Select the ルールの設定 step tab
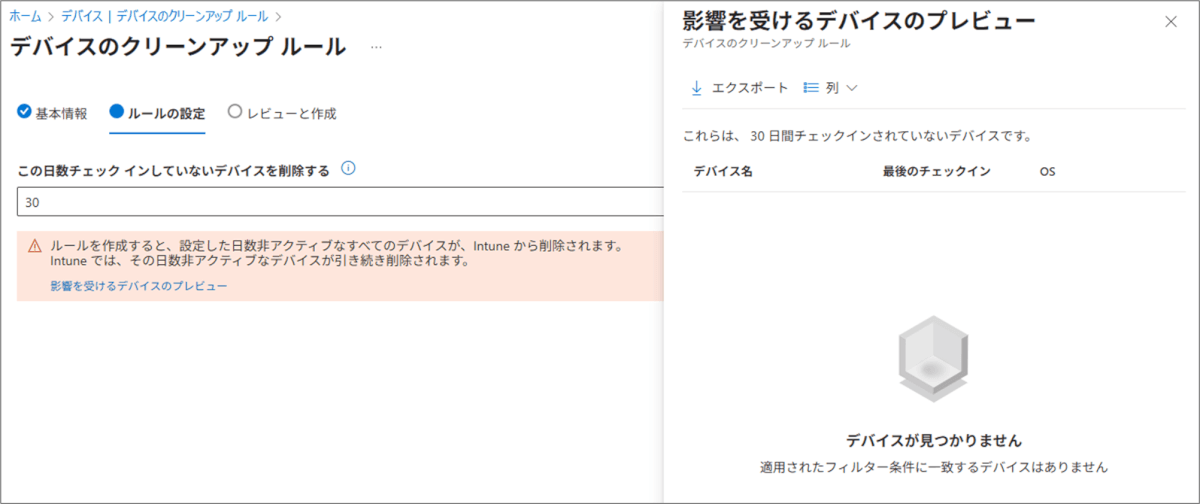The image size is (1200, 504). tap(157, 113)
